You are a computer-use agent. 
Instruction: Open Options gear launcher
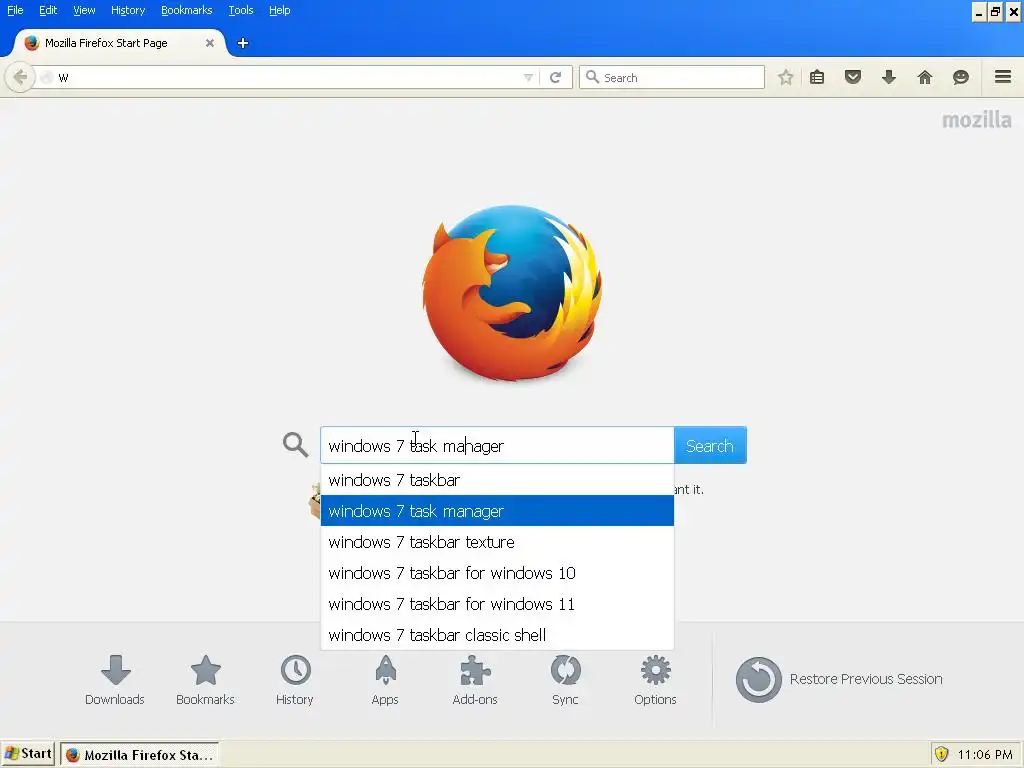pyautogui.click(x=655, y=680)
